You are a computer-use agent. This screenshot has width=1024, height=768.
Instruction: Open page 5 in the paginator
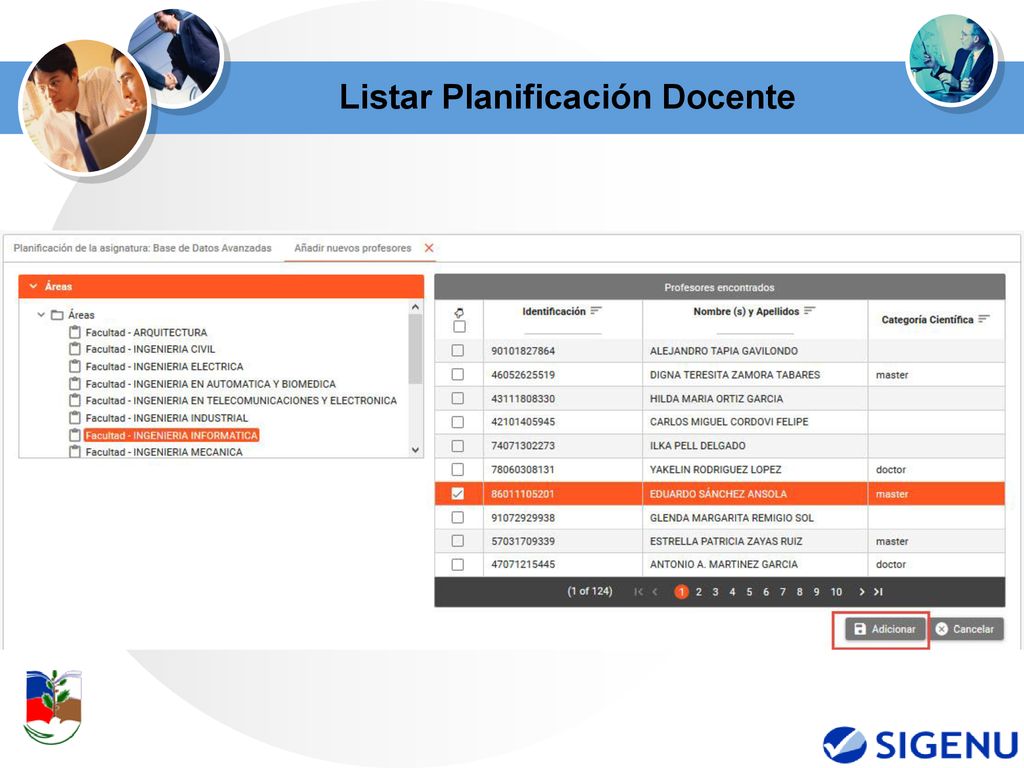tap(749, 592)
